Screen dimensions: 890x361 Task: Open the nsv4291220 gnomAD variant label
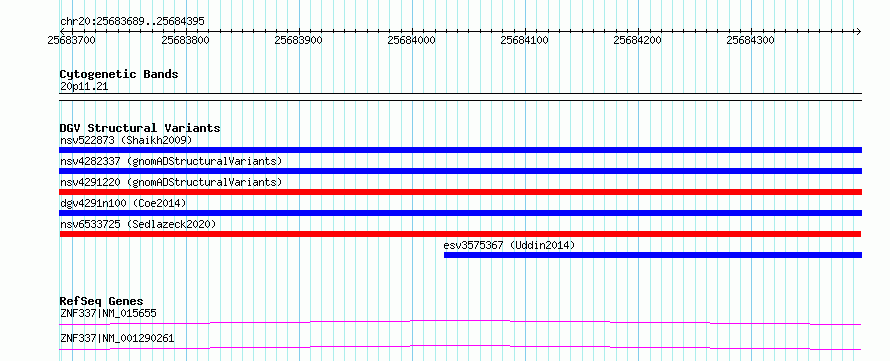[x=171, y=182]
